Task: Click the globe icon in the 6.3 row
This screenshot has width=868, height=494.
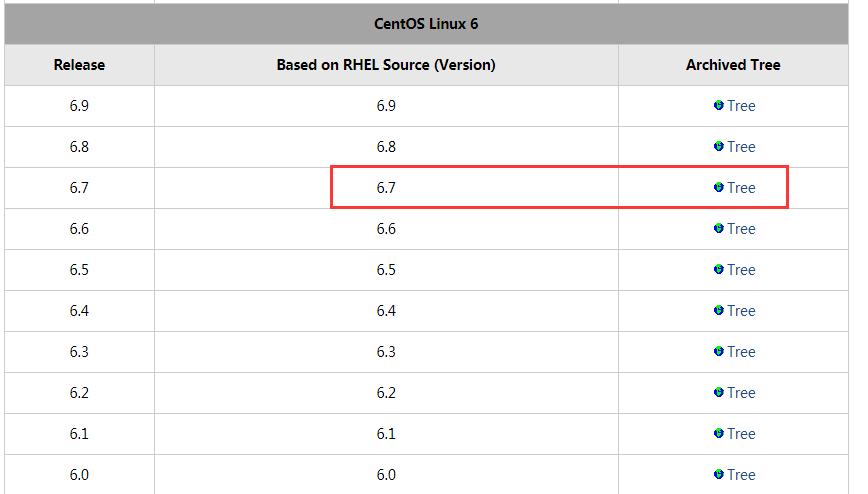Action: click(x=719, y=351)
